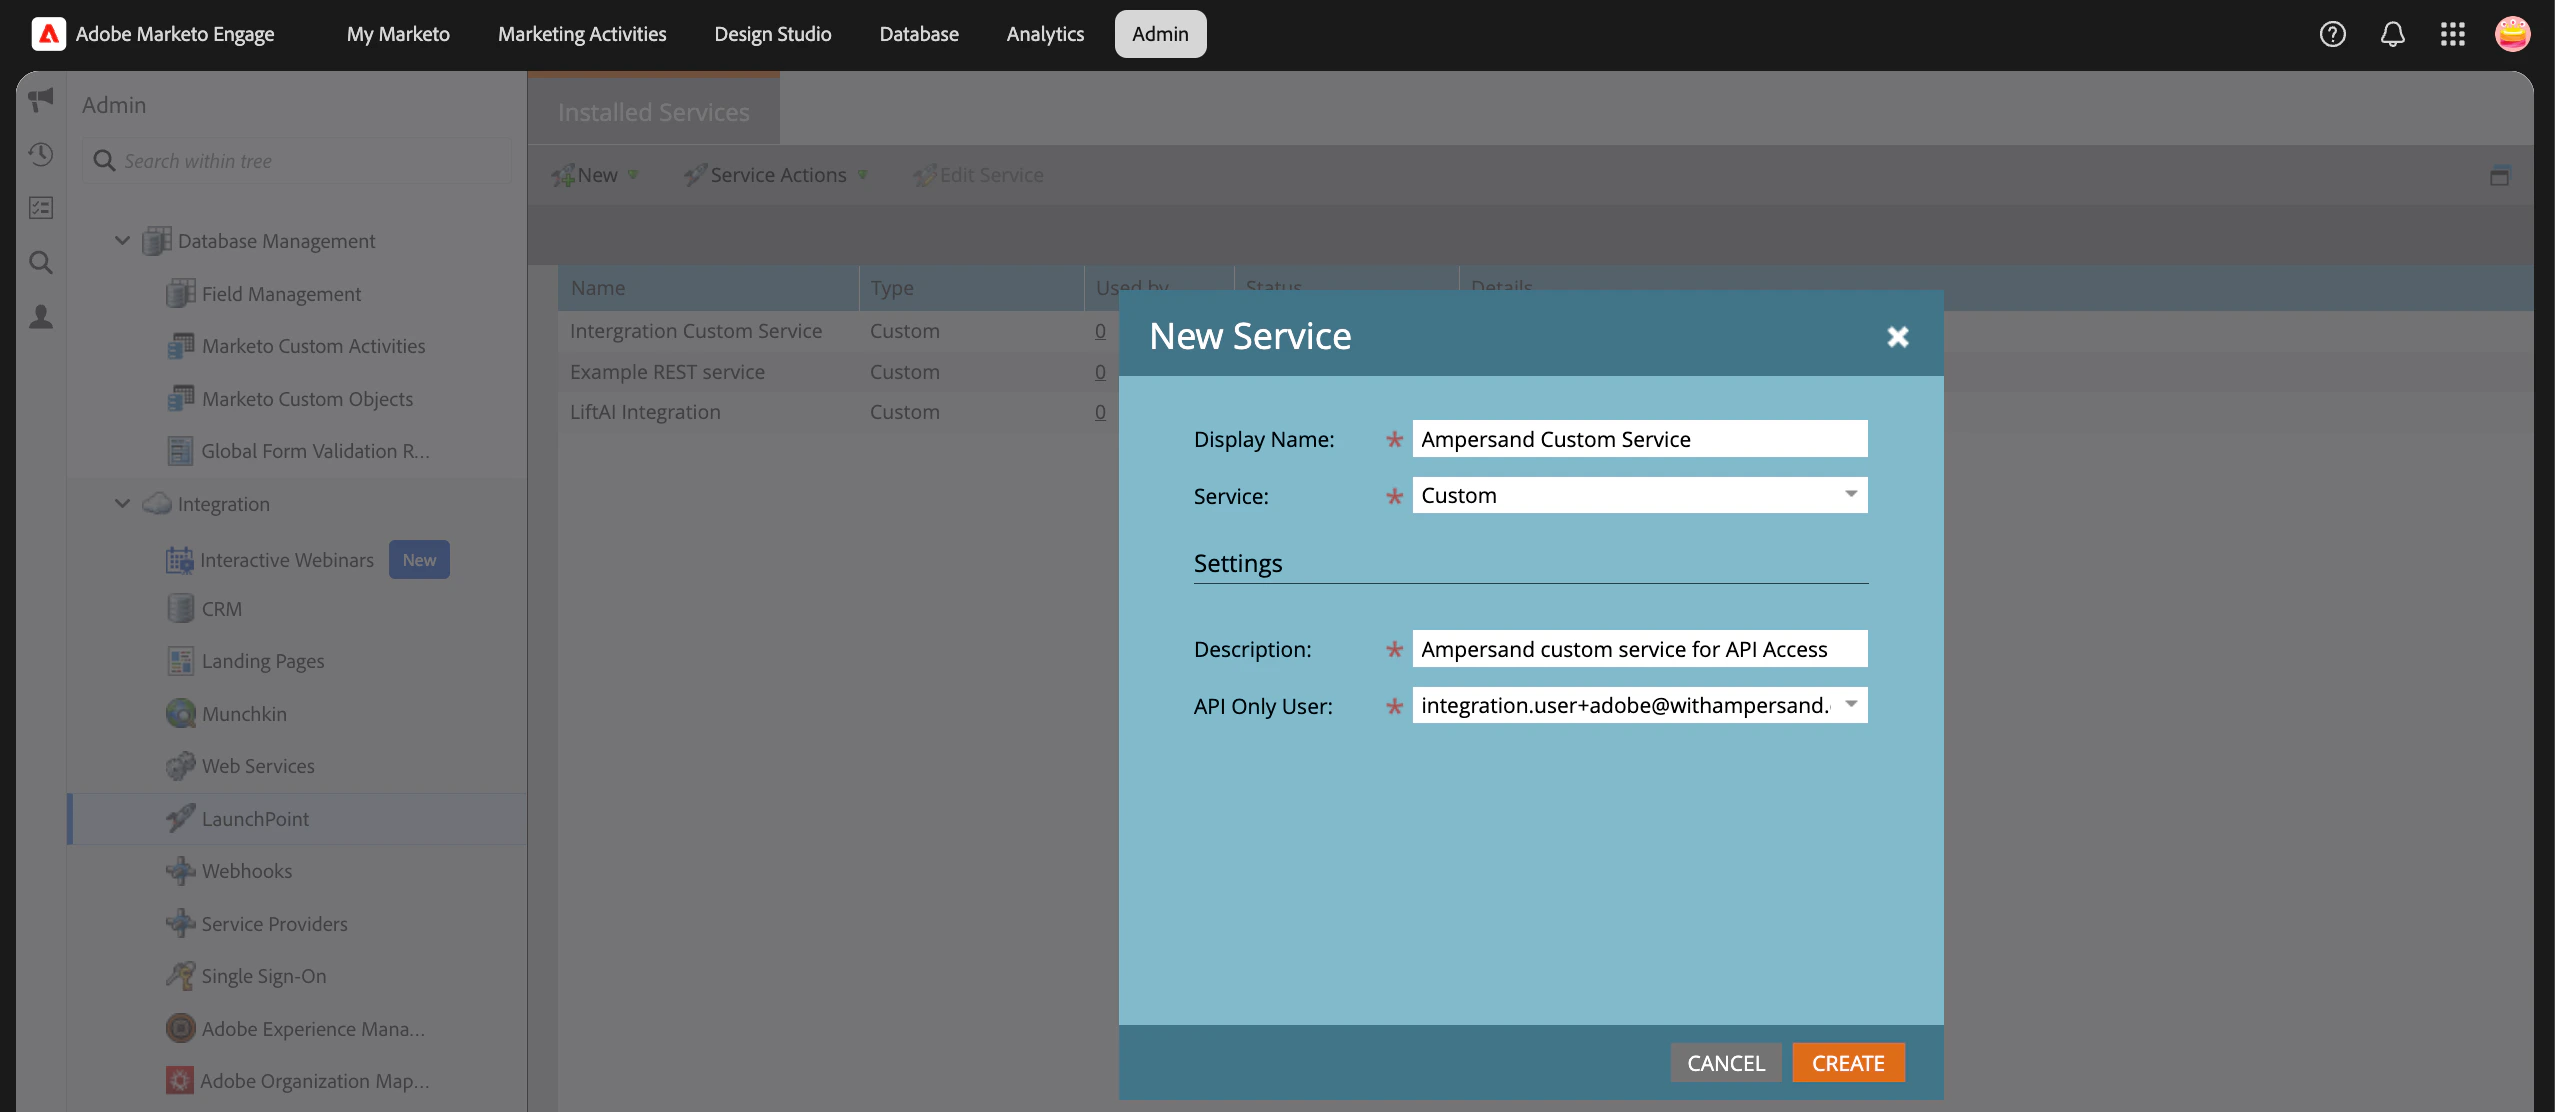This screenshot has height=1112, width=2555.
Task: Click the user profile avatar
Action: [2512, 34]
